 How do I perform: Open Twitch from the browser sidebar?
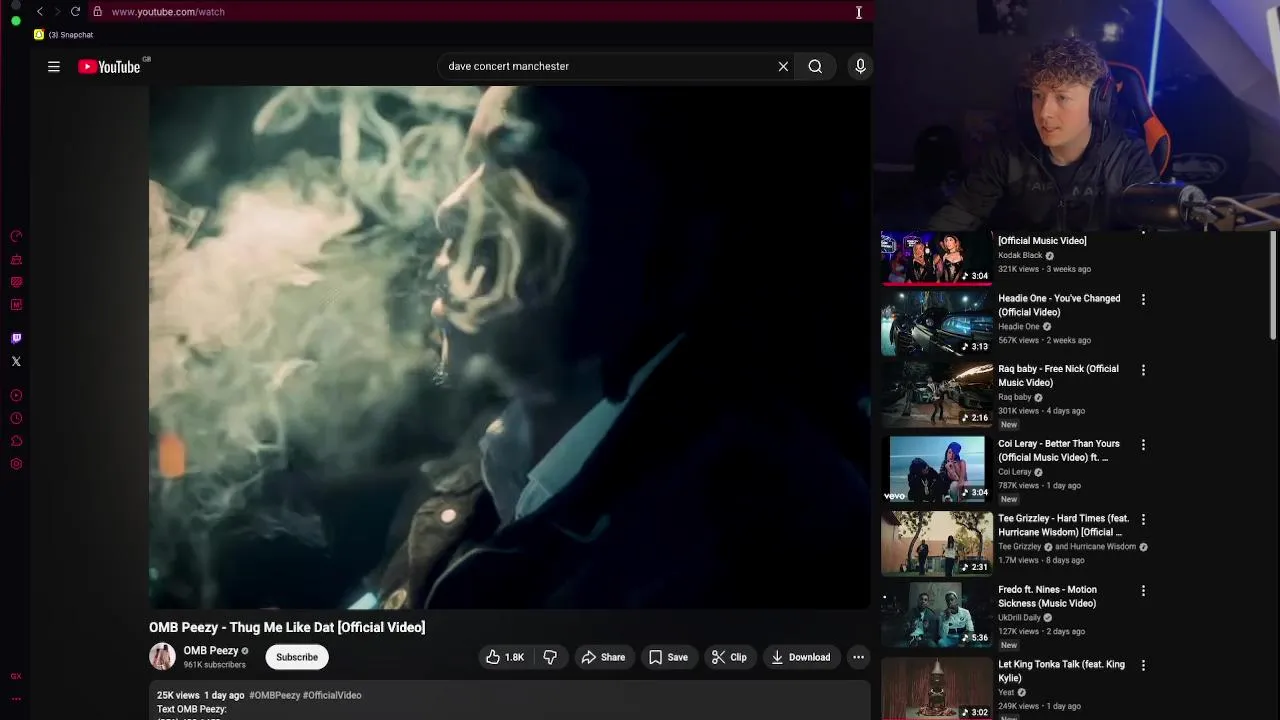click(16, 339)
